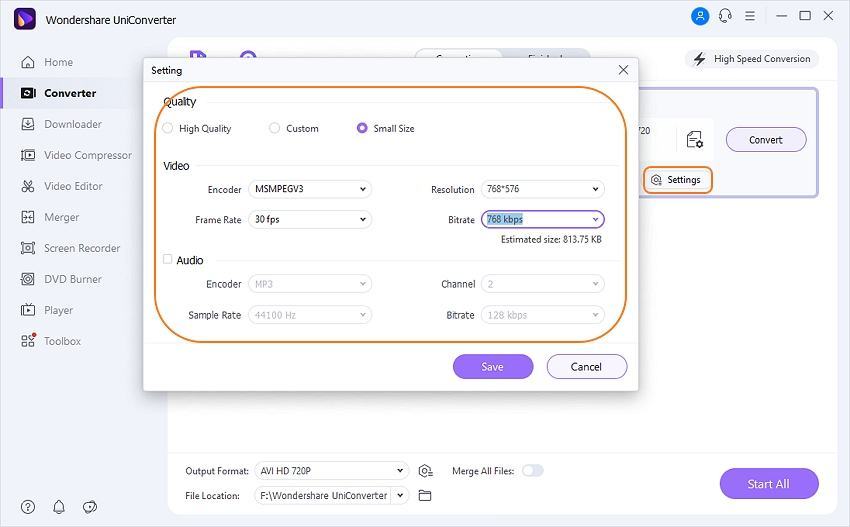
Task: Open the hamburger menu in the title bar
Action: coord(750,16)
